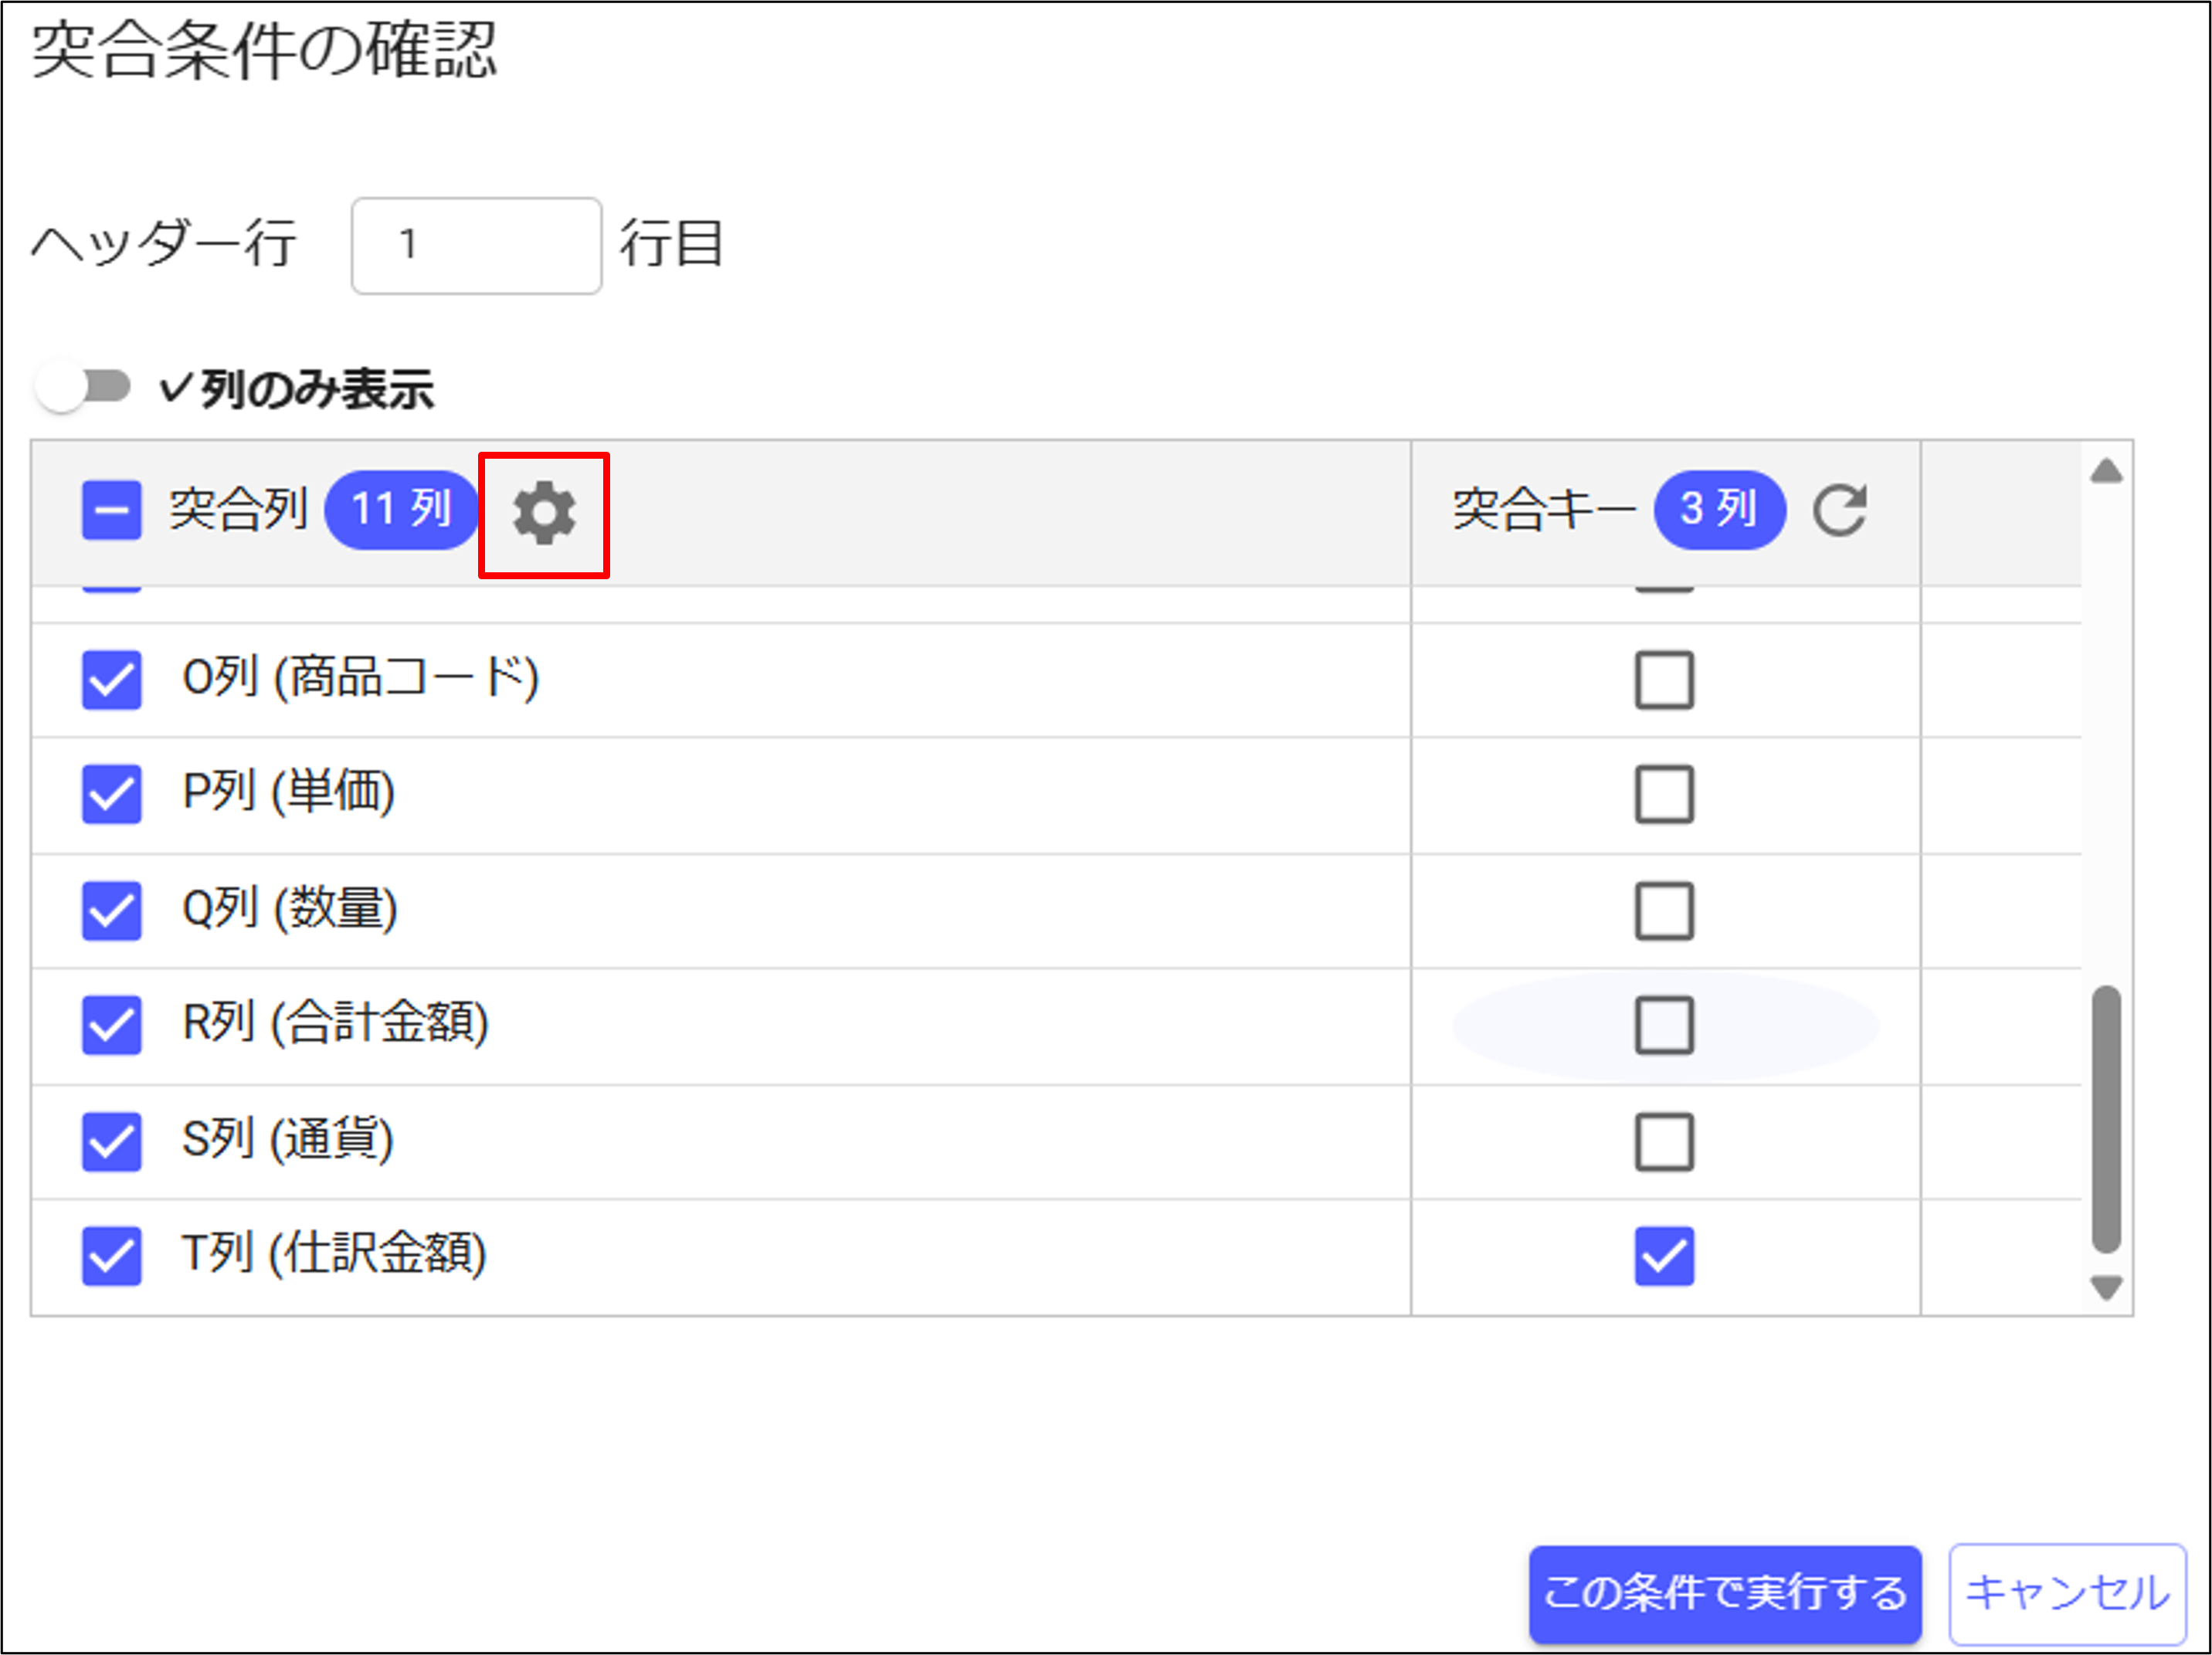Disable 突合キー for T列 (仕訳金額)
Screen dimensions: 2212x1655
pos(1664,1256)
